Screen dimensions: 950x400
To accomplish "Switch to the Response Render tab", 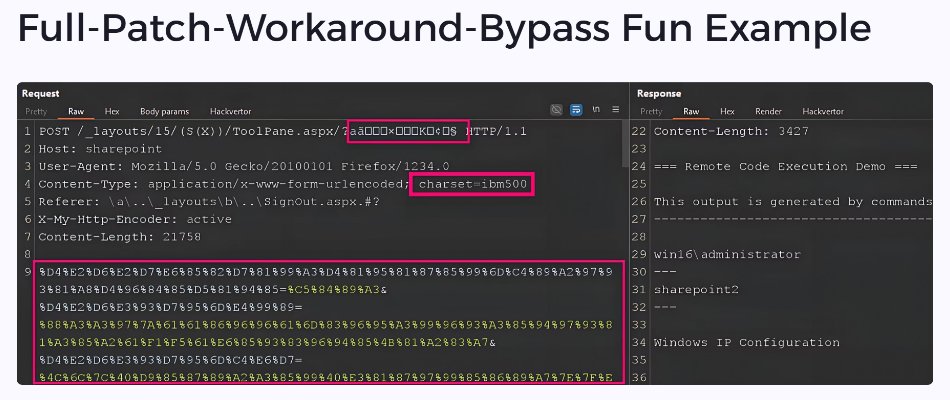I will (768, 112).
